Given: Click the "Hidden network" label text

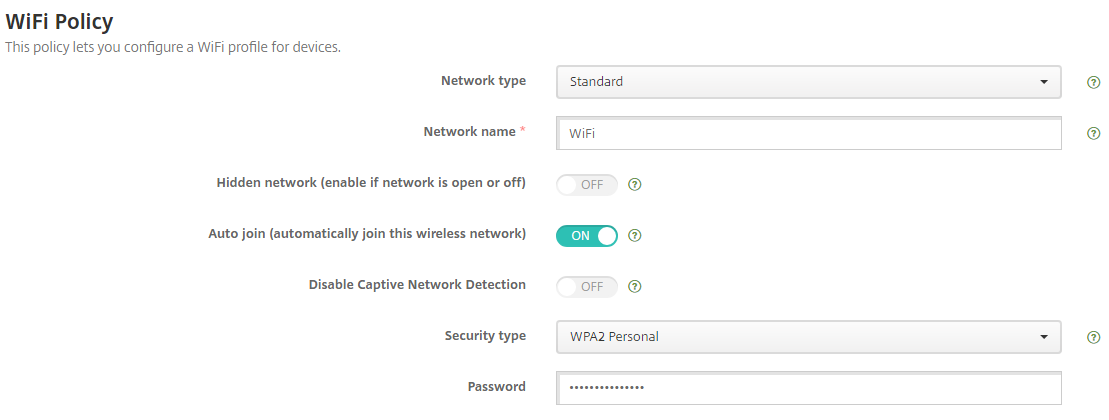Looking at the screenshot, I should (x=371, y=183).
